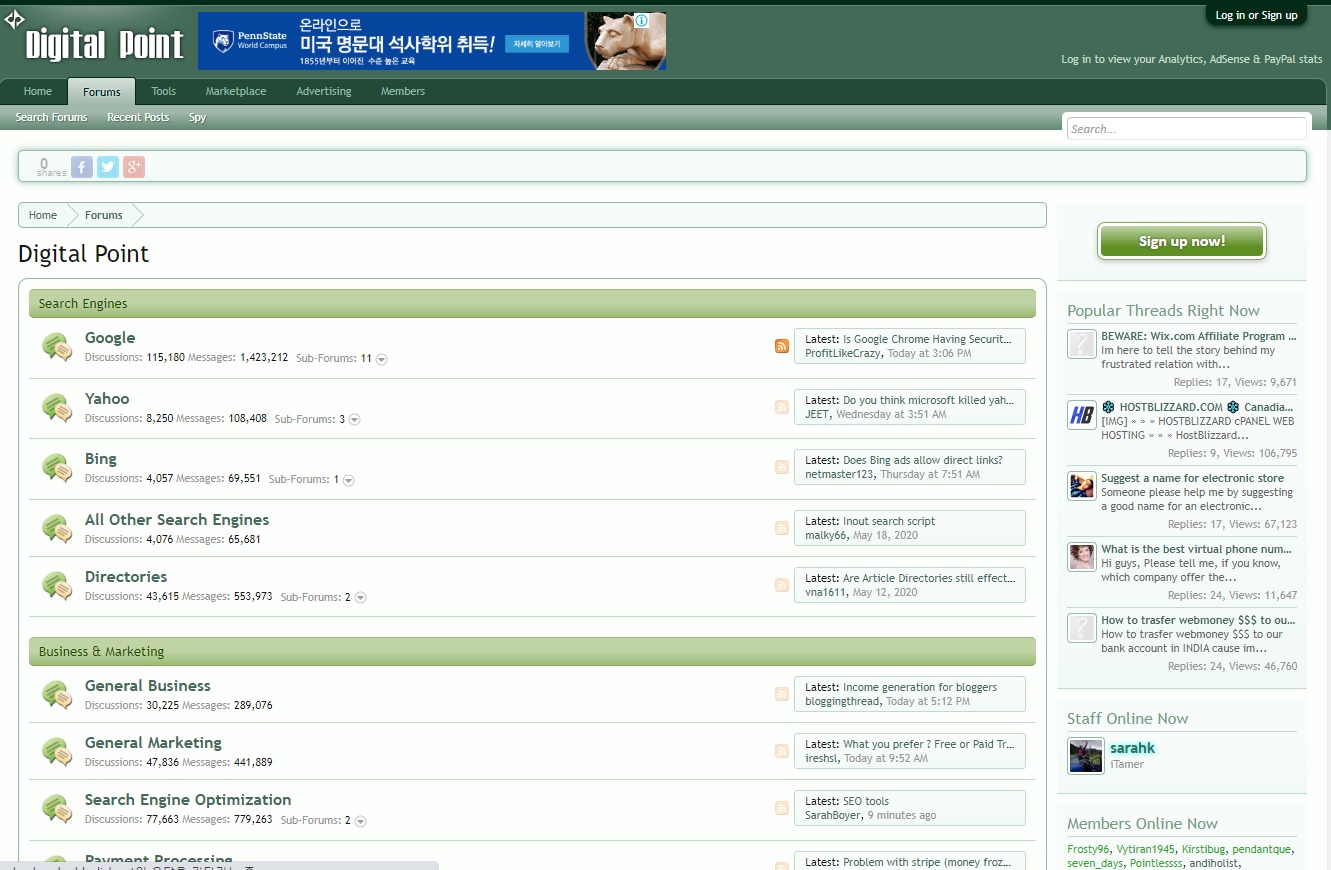Open Directories forum RSS feed icon
1331x870 pixels.
[x=782, y=585]
